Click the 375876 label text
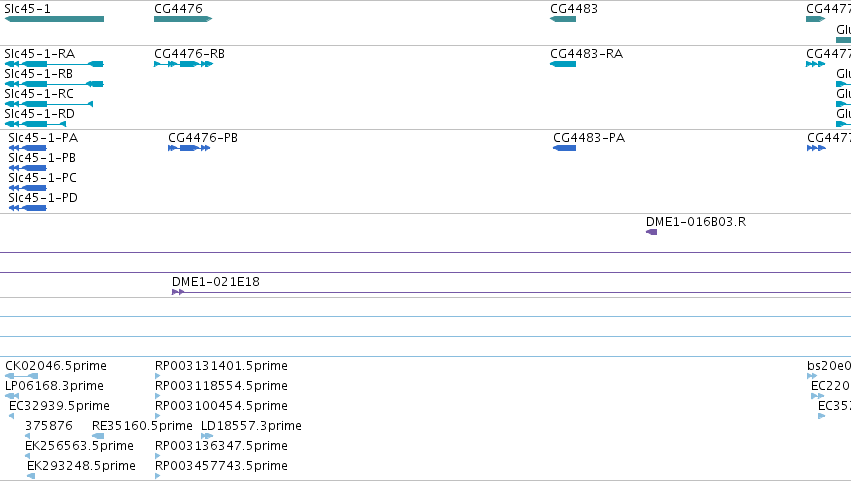 coord(49,426)
